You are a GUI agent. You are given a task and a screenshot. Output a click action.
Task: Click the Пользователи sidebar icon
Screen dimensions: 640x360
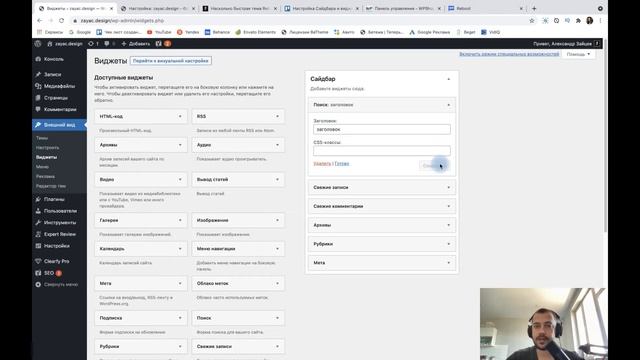(x=38, y=211)
